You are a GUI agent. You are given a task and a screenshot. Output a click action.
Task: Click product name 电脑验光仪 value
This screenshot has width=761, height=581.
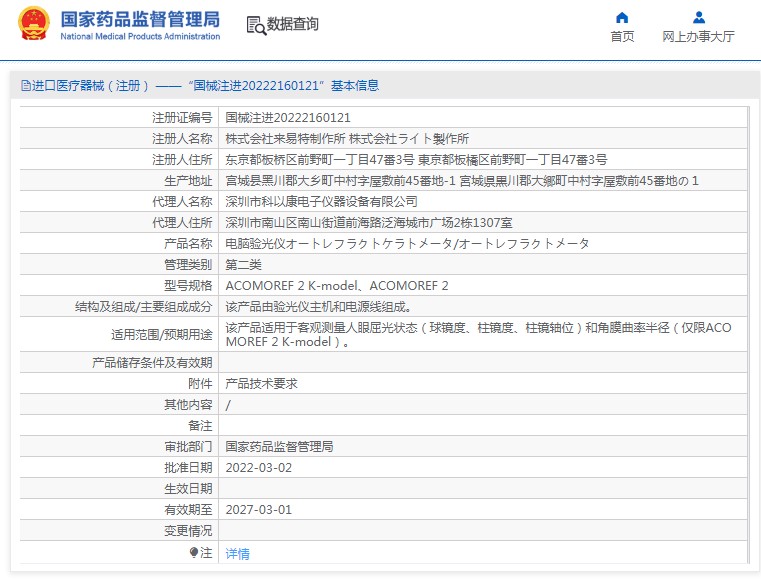(x=407, y=244)
